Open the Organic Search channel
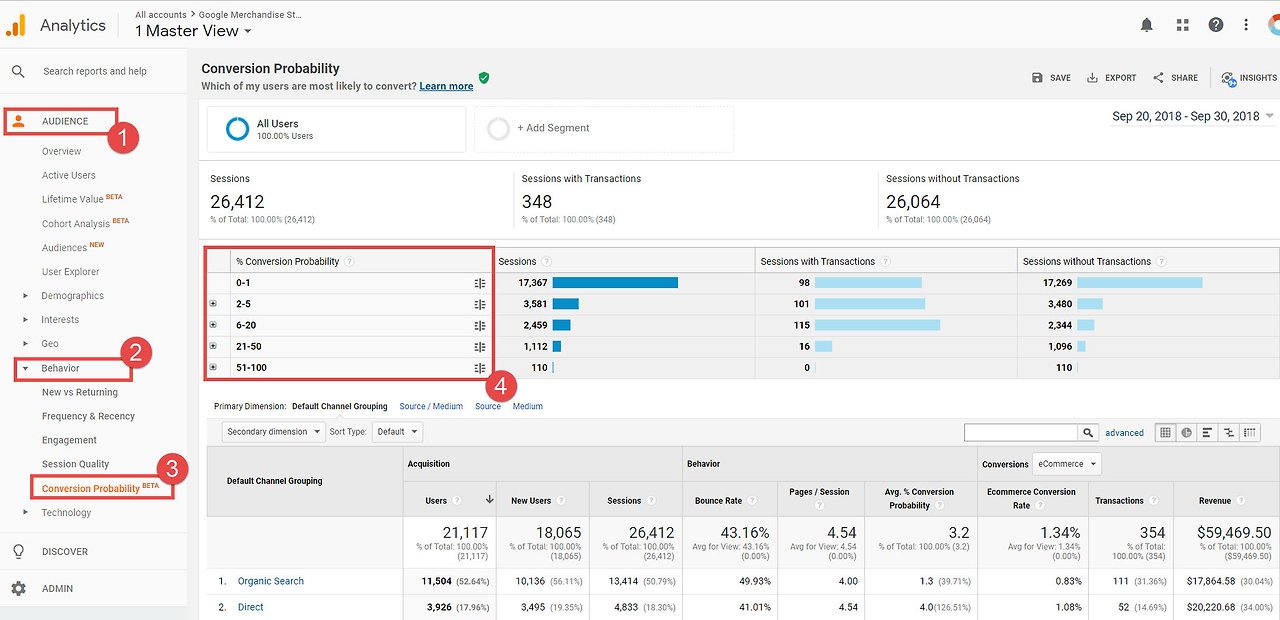The image size is (1280, 620). [x=271, y=581]
